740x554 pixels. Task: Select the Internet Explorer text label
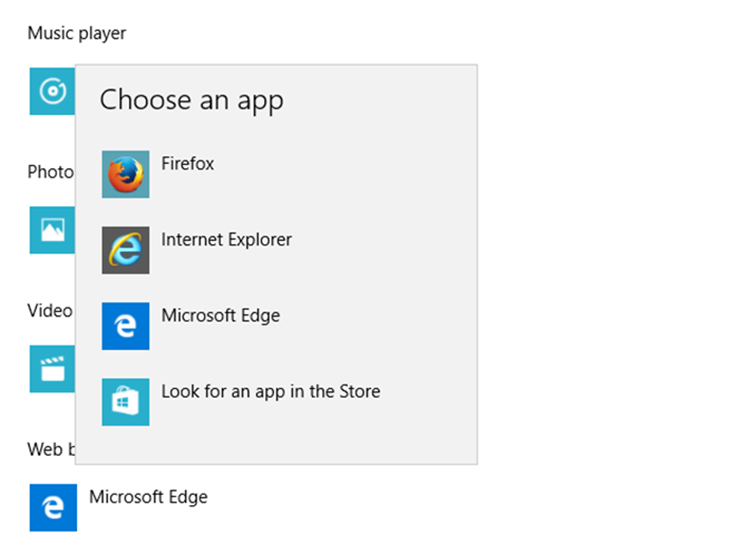pyautogui.click(x=226, y=240)
